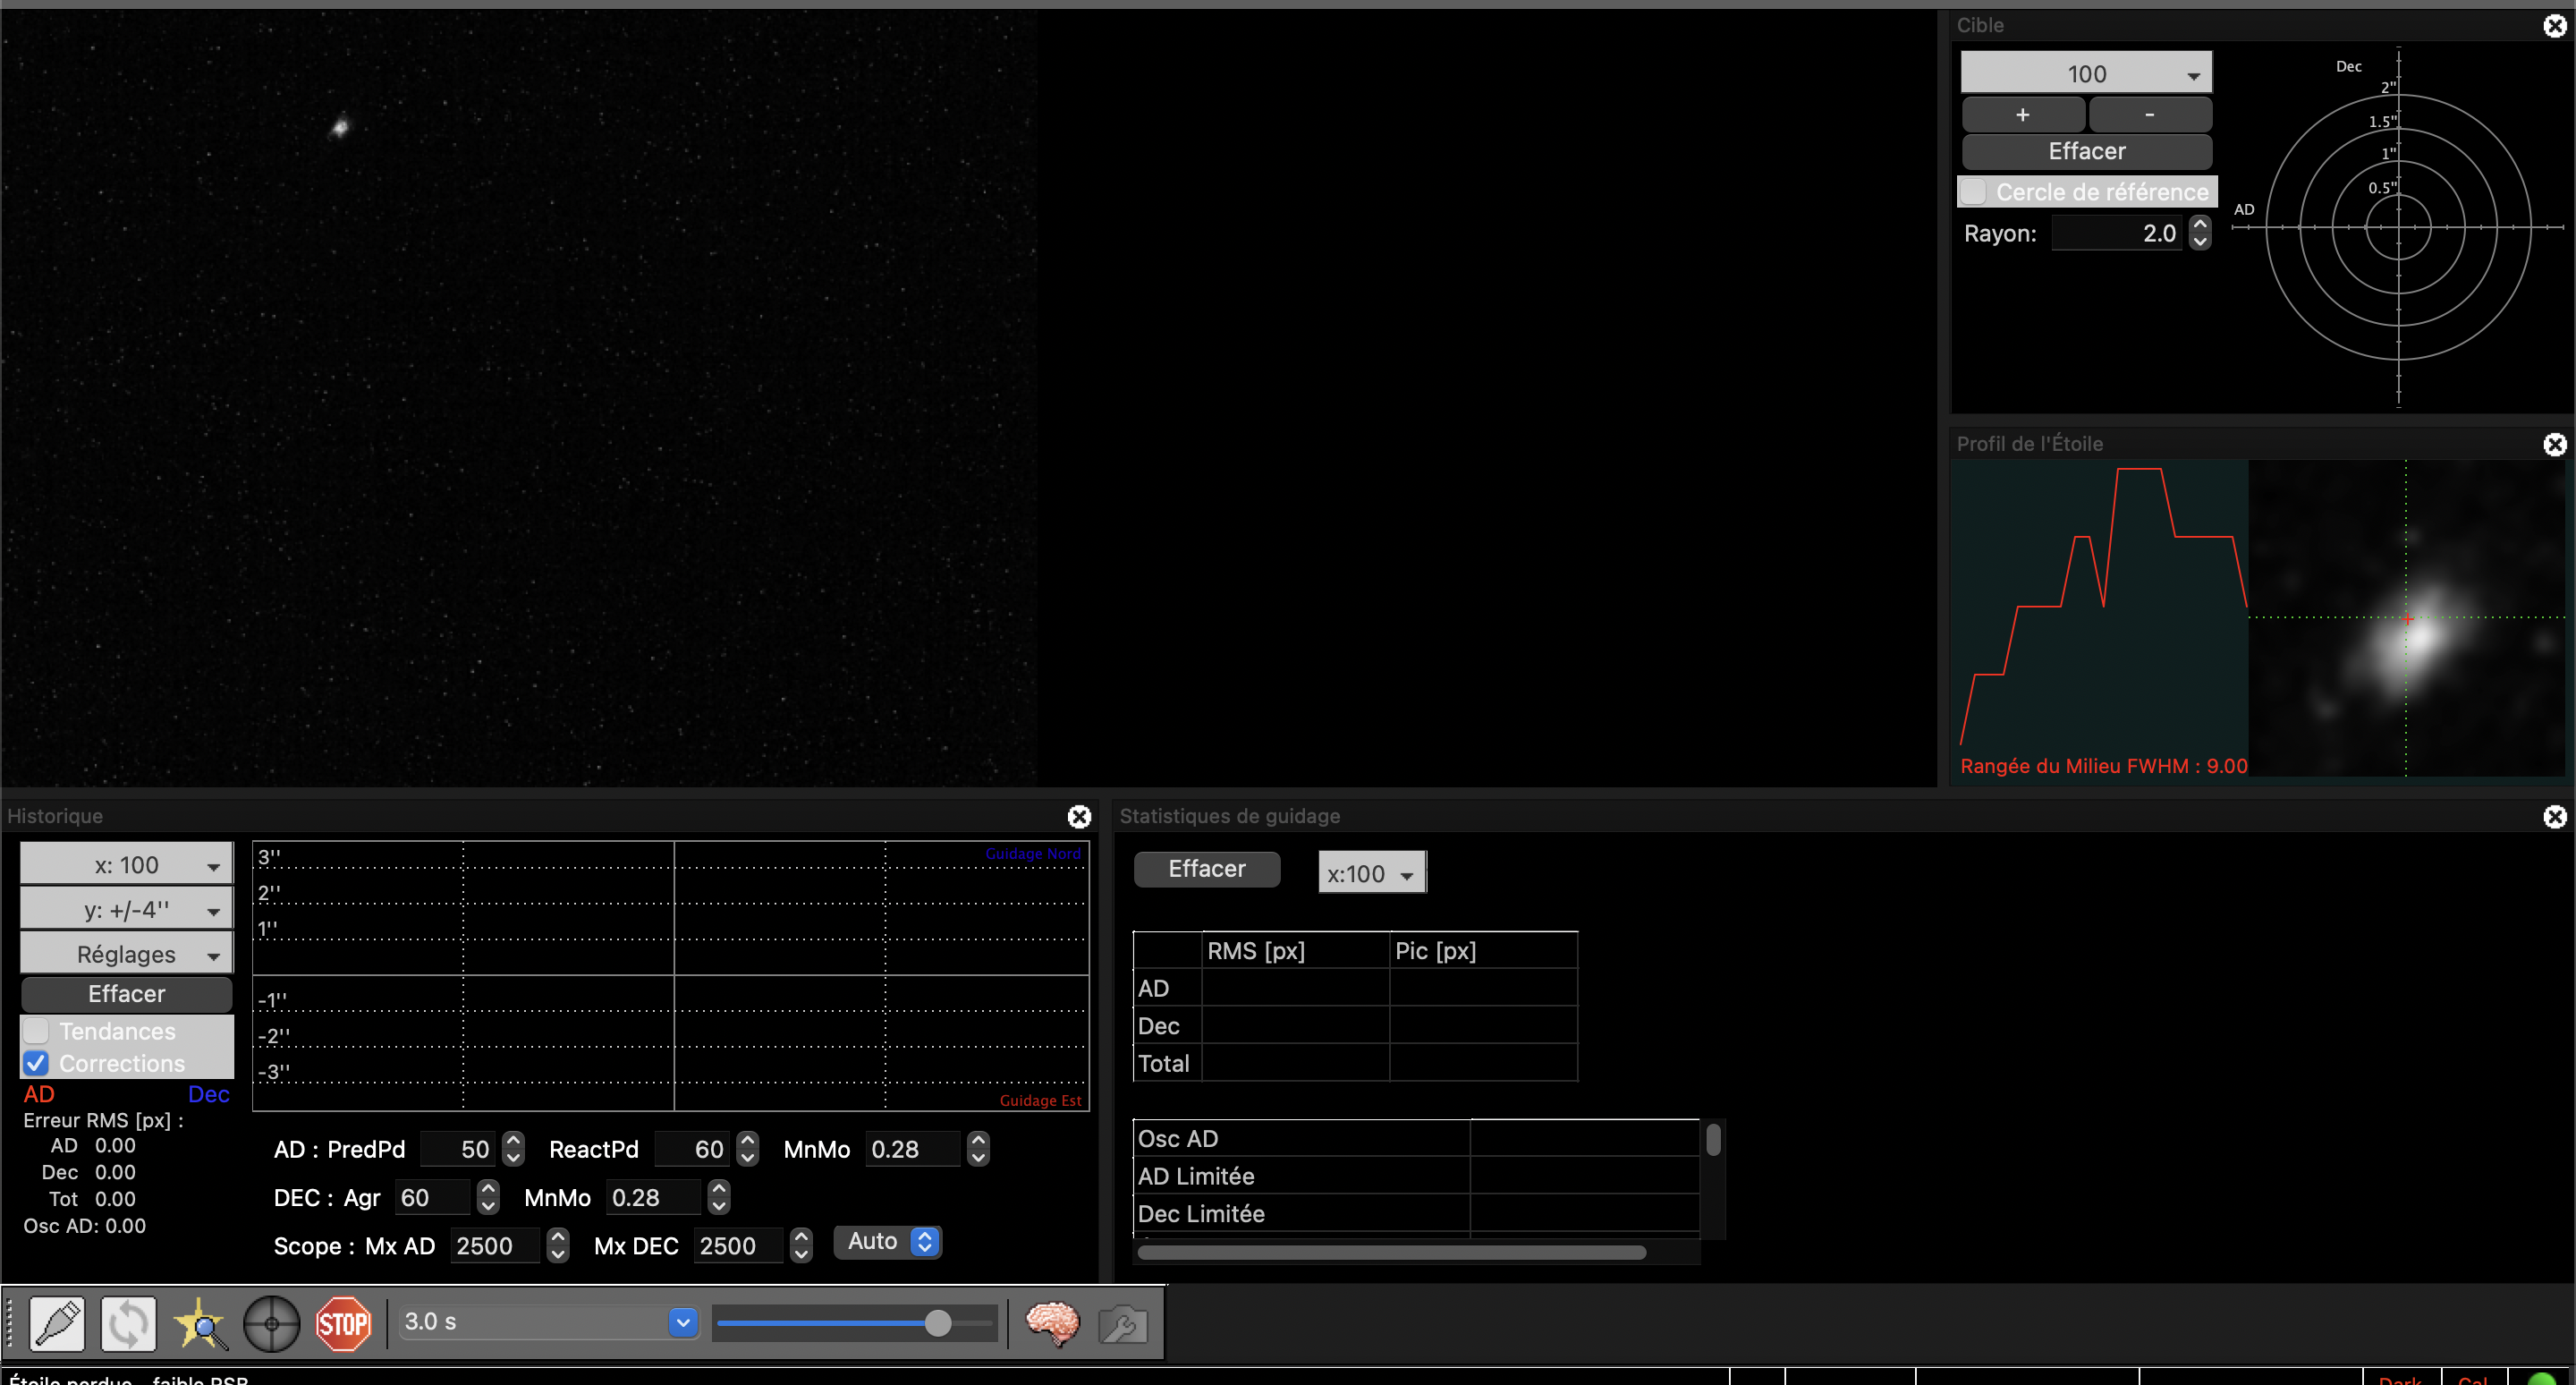Increase the Rayon value with the up stepper
The width and height of the screenshot is (2576, 1385).
pos(2199,224)
